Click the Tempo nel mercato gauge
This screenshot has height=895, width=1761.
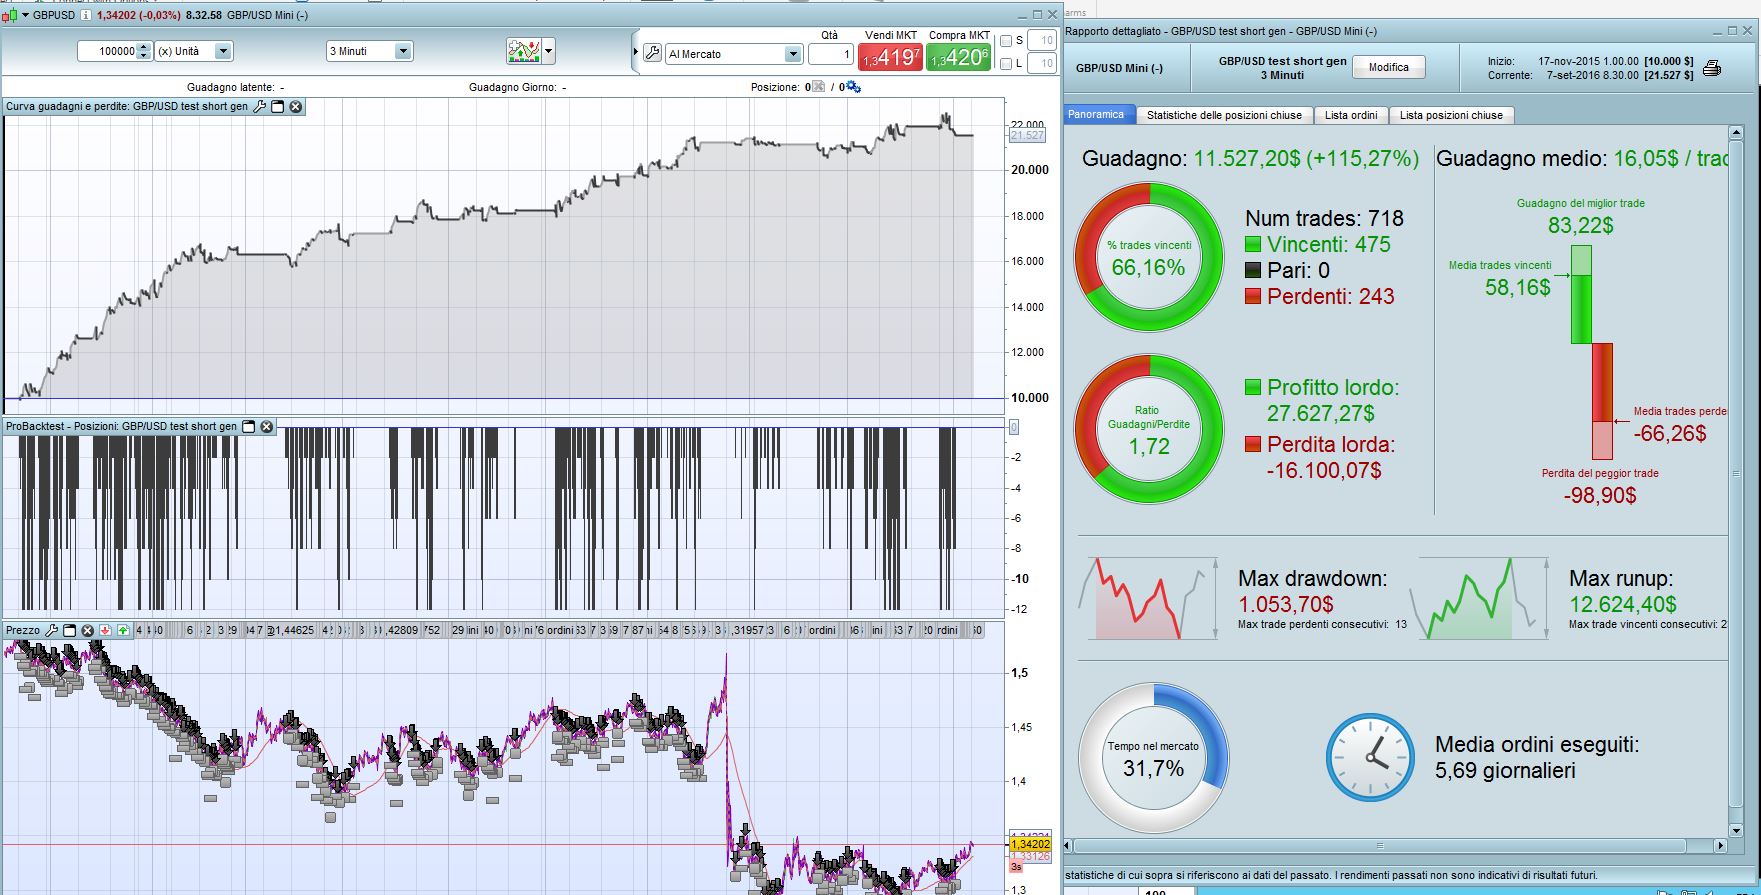(1153, 757)
